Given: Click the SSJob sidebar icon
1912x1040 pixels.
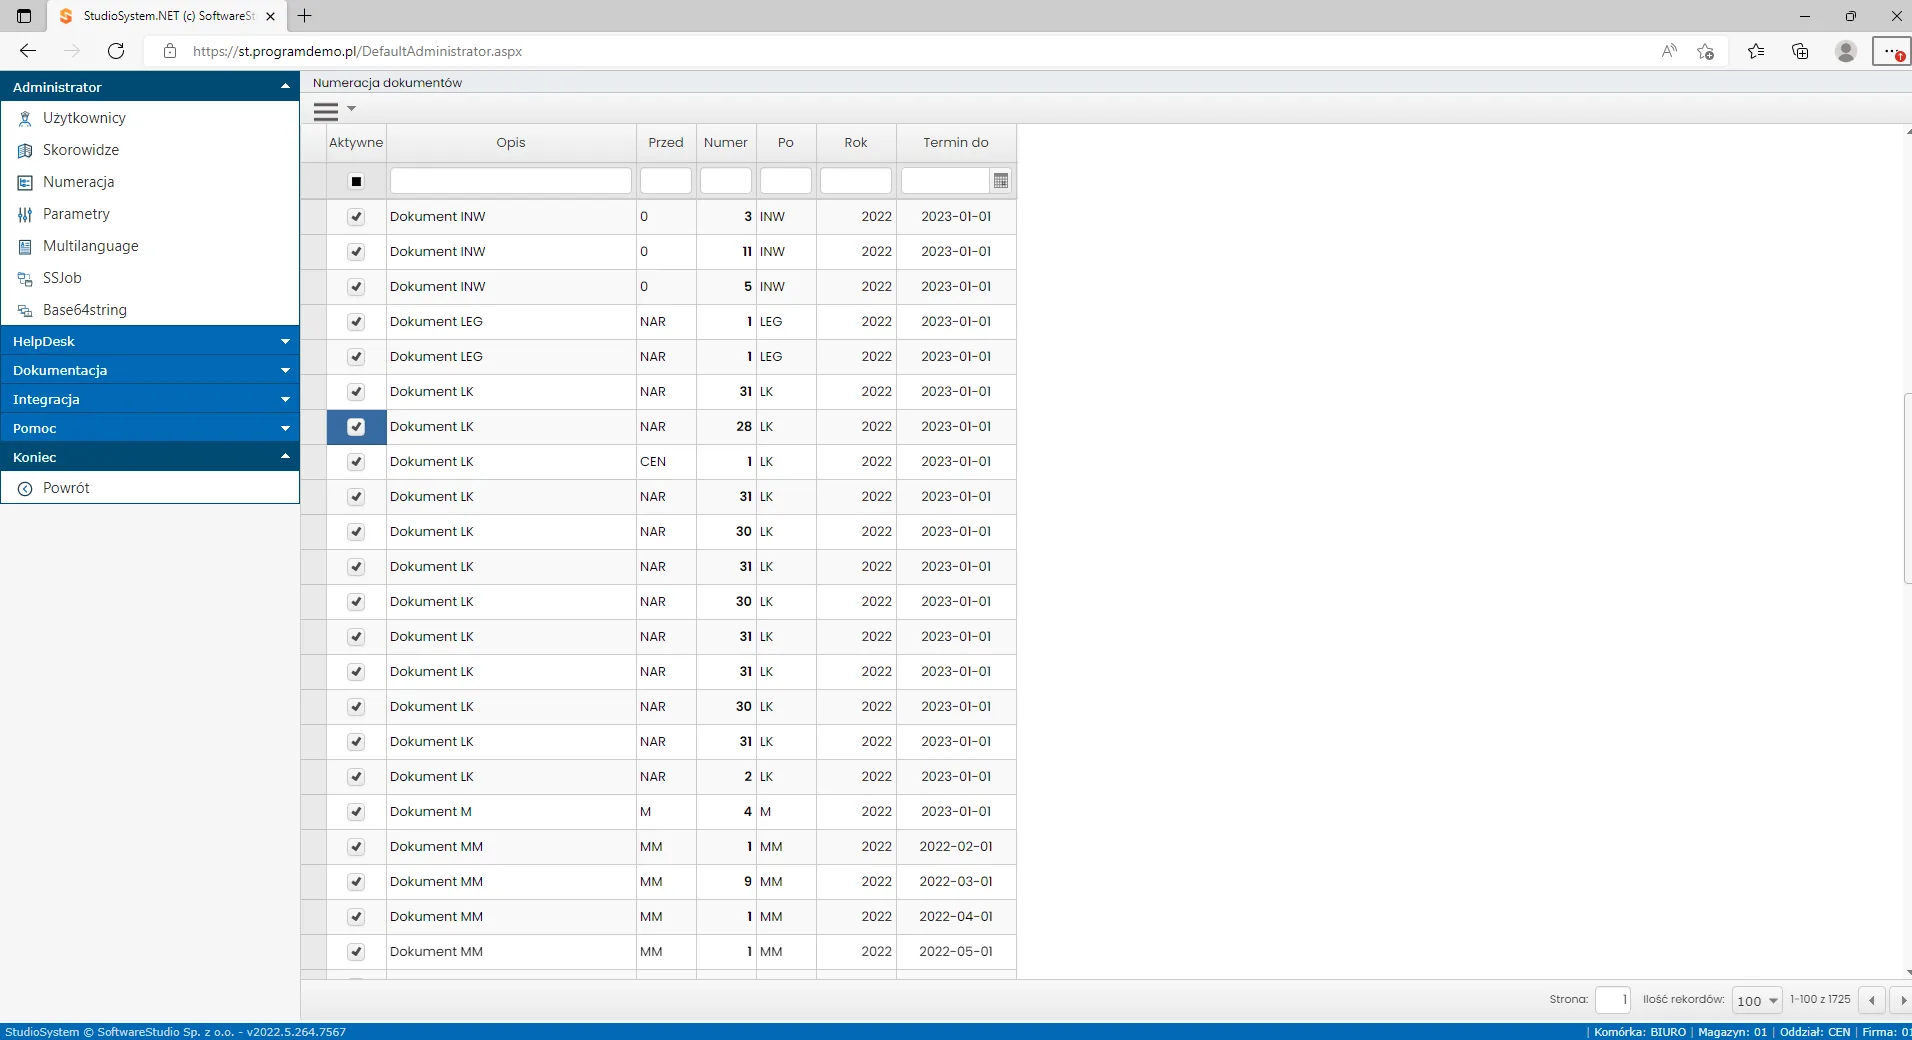Looking at the screenshot, I should pos(25,278).
